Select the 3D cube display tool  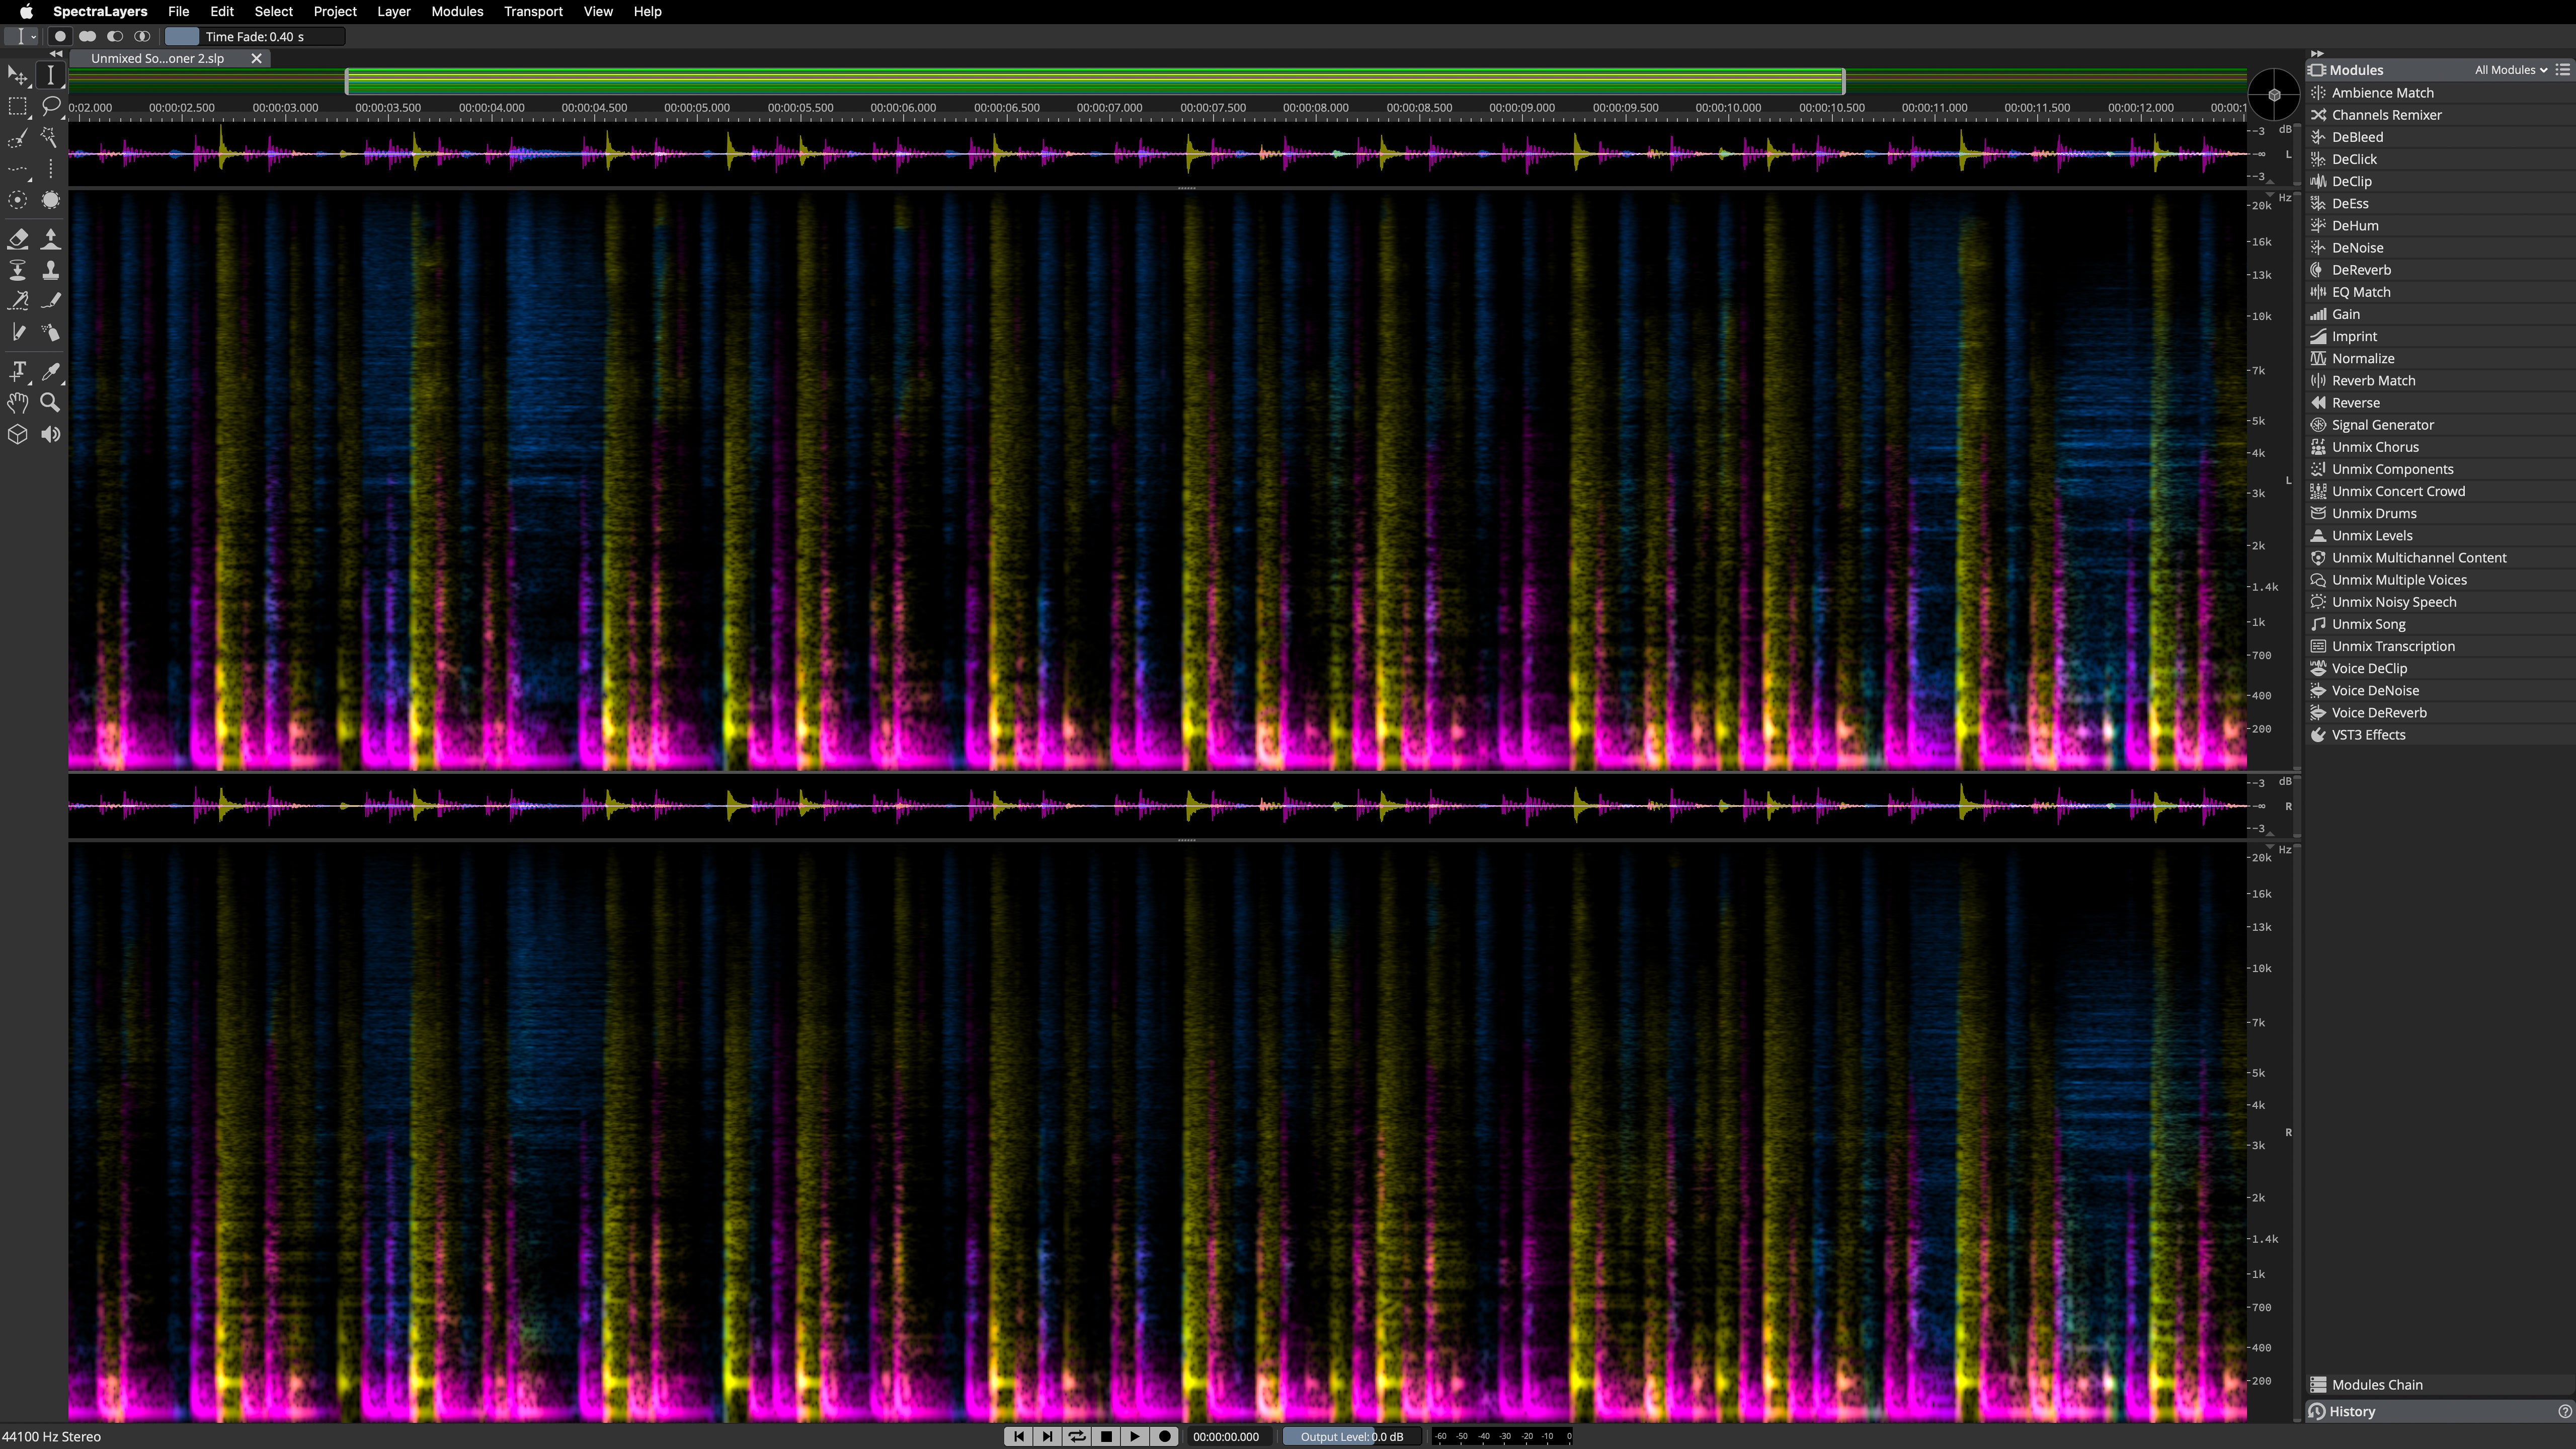click(x=17, y=434)
